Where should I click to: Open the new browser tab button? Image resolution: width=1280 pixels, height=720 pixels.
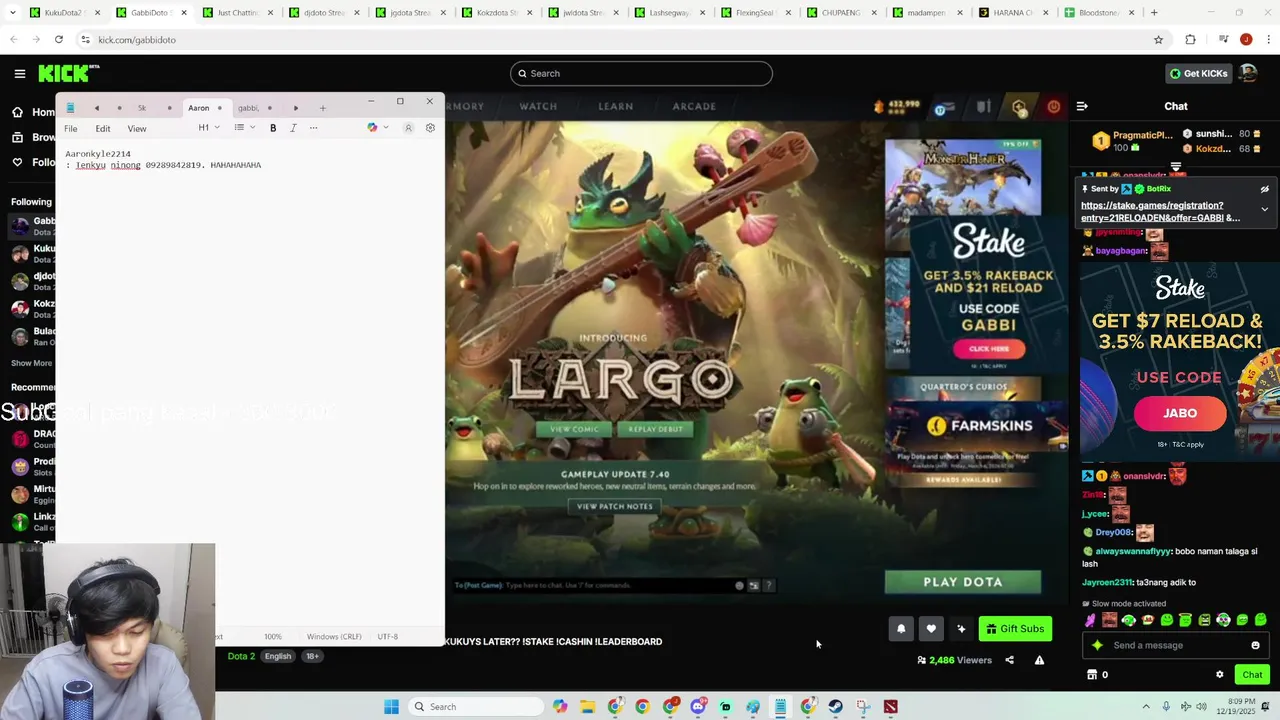[x=1154, y=13]
